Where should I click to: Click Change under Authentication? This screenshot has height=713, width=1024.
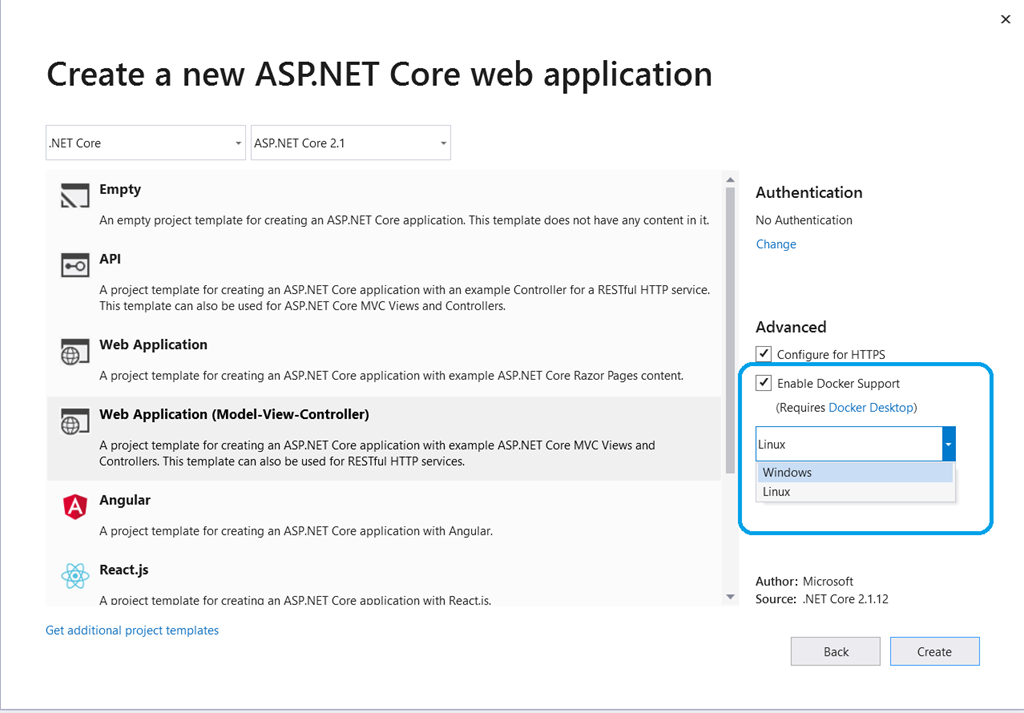[776, 244]
